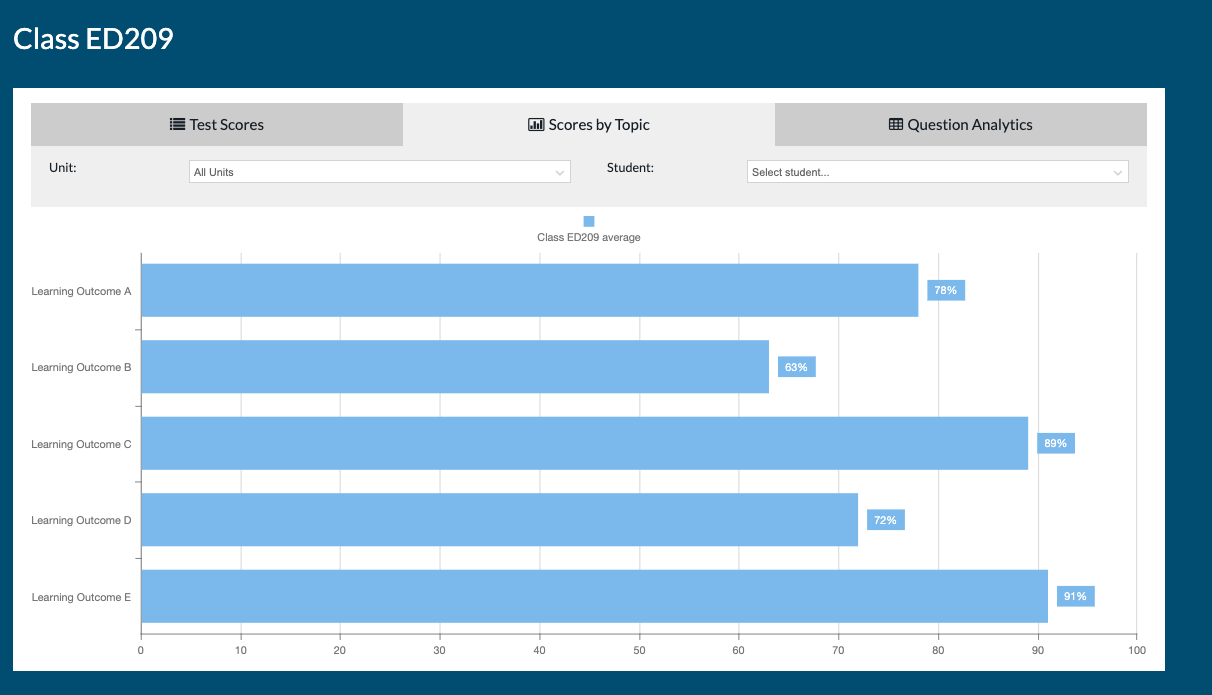
Task: Open the Test Scores tab
Action: coord(217,125)
